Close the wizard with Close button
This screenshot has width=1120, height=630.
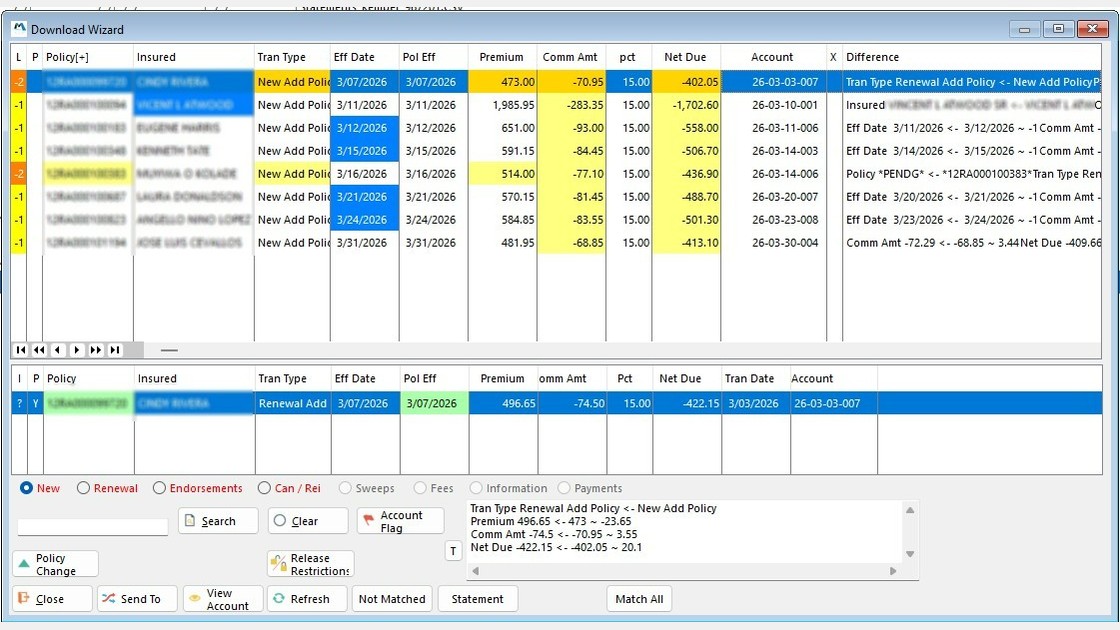[52, 599]
